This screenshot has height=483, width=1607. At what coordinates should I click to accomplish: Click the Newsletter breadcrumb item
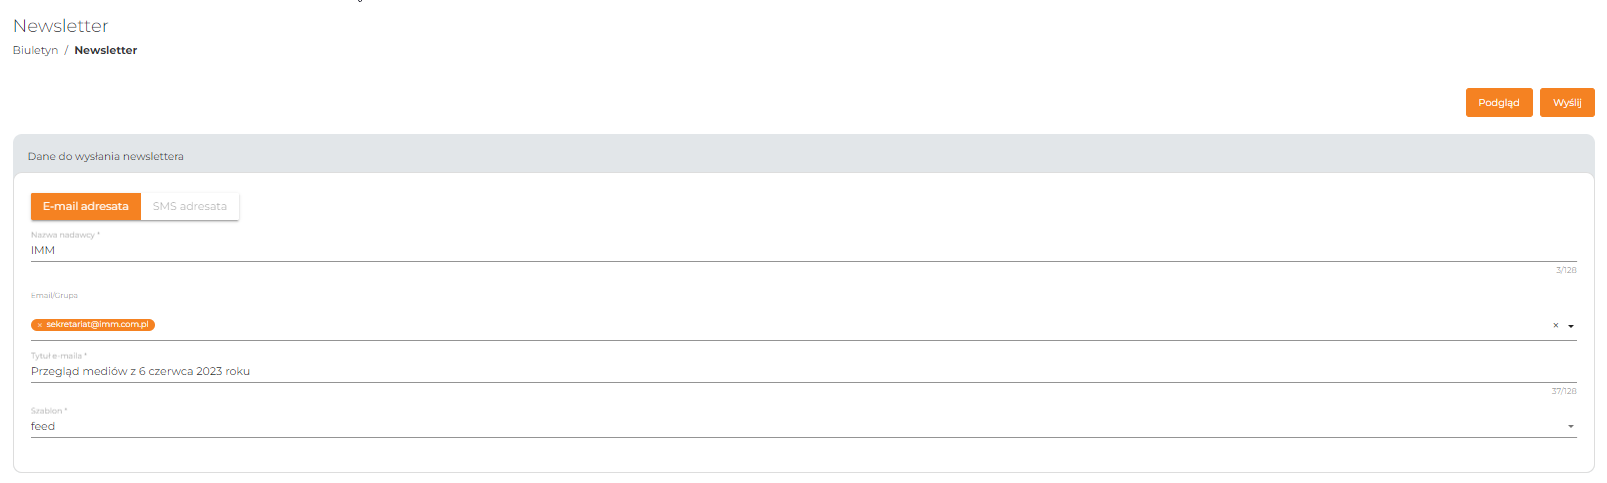pyautogui.click(x=106, y=50)
